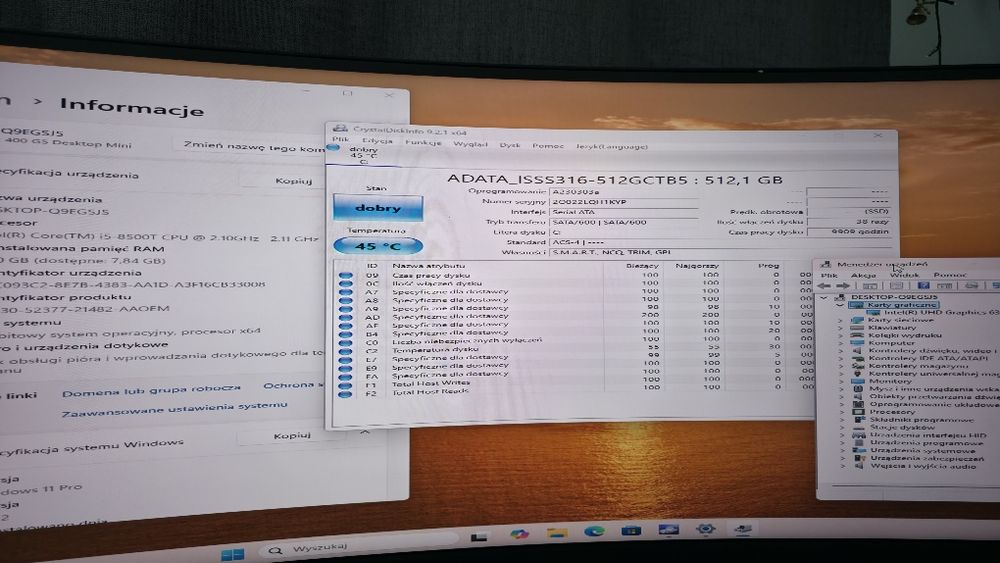This screenshot has width=1000, height=563.
Task: Open Wygląd menu in CrystalDiskInfo
Action: tap(470, 144)
